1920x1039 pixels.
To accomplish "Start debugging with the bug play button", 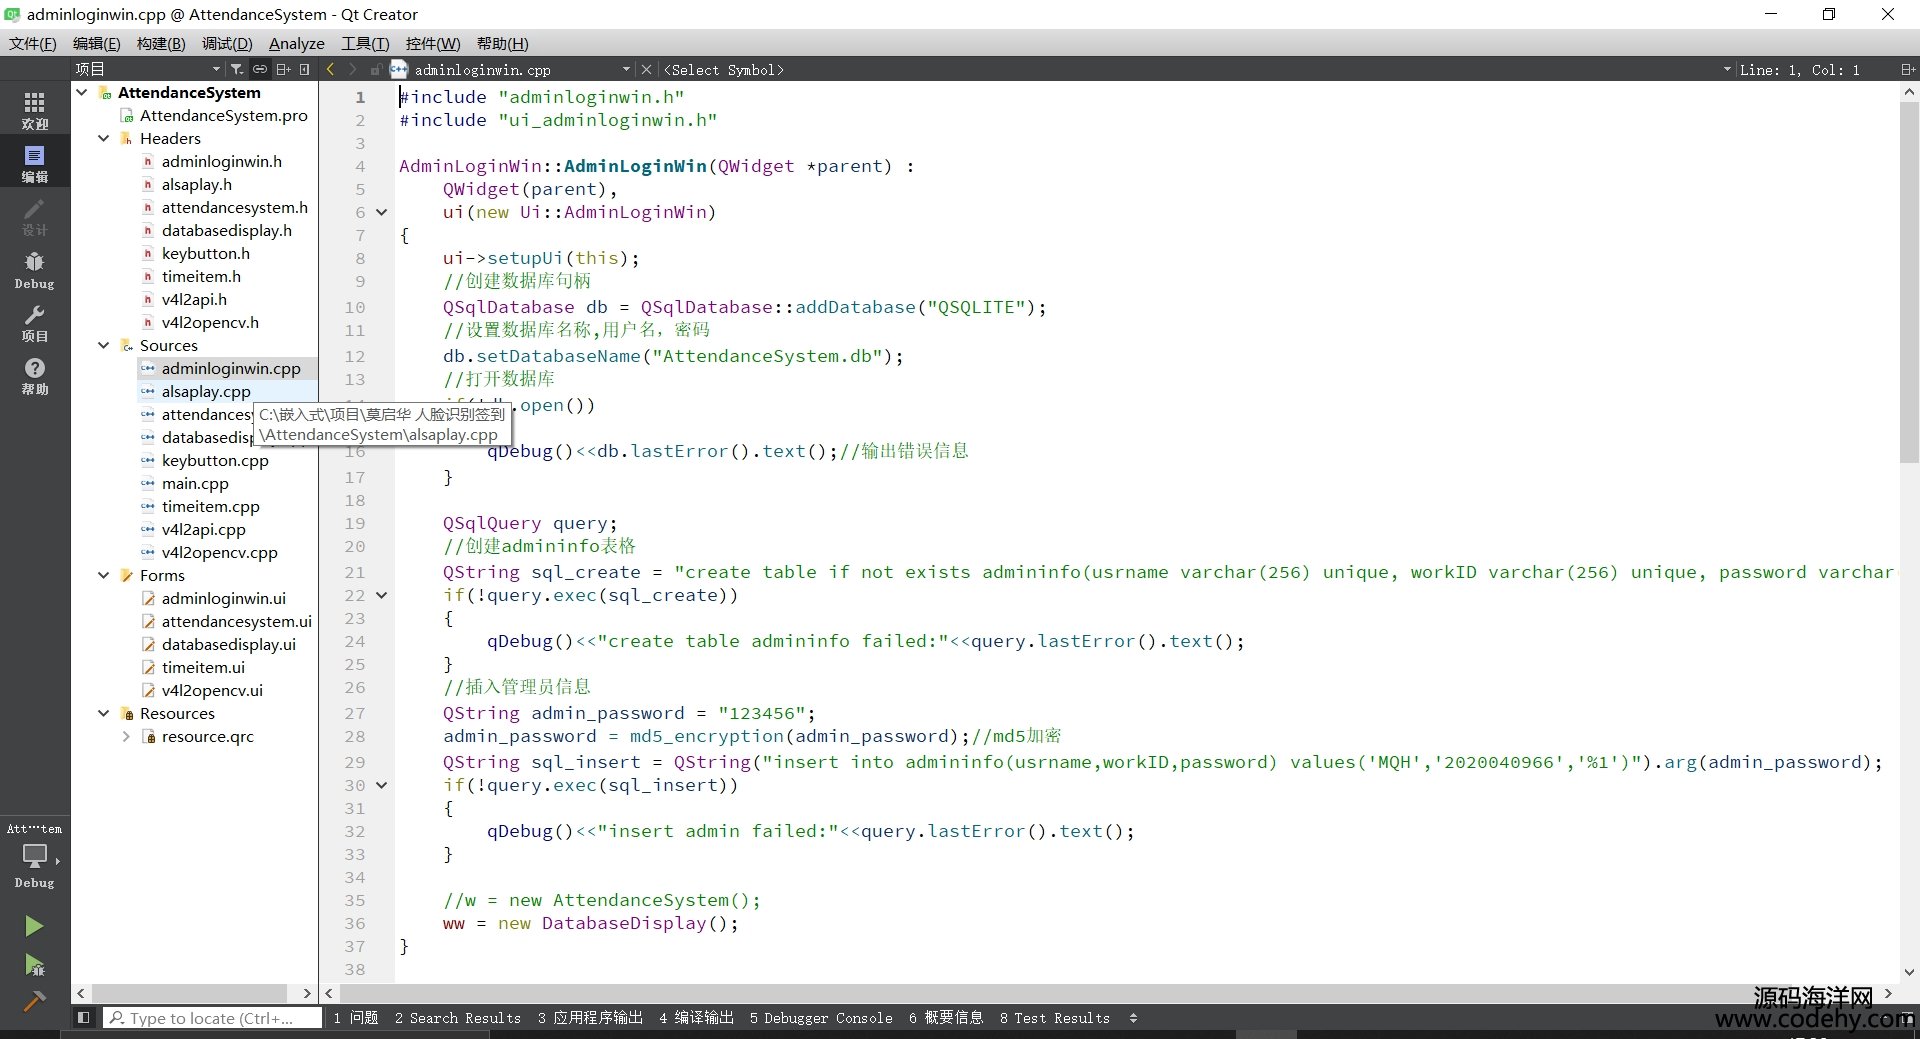I will 34,964.
